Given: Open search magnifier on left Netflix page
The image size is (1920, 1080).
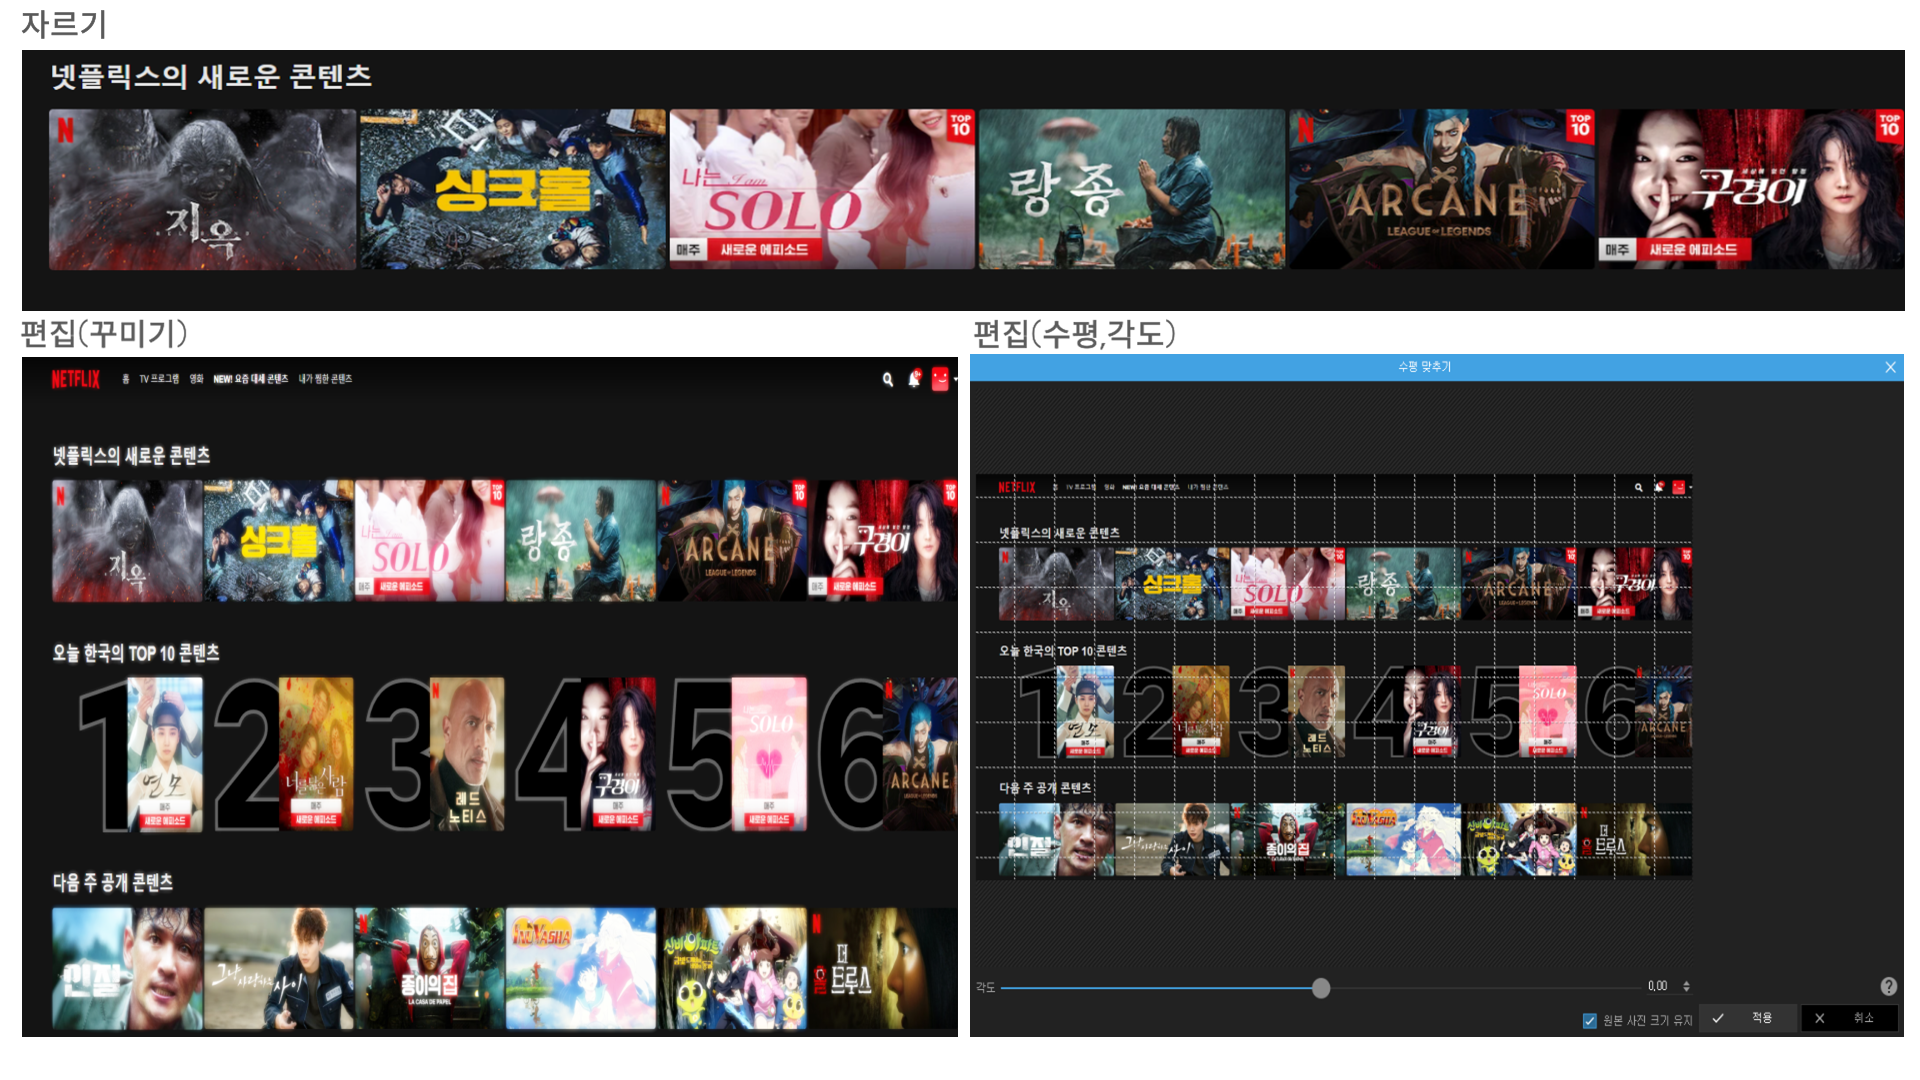Looking at the screenshot, I should point(887,379).
